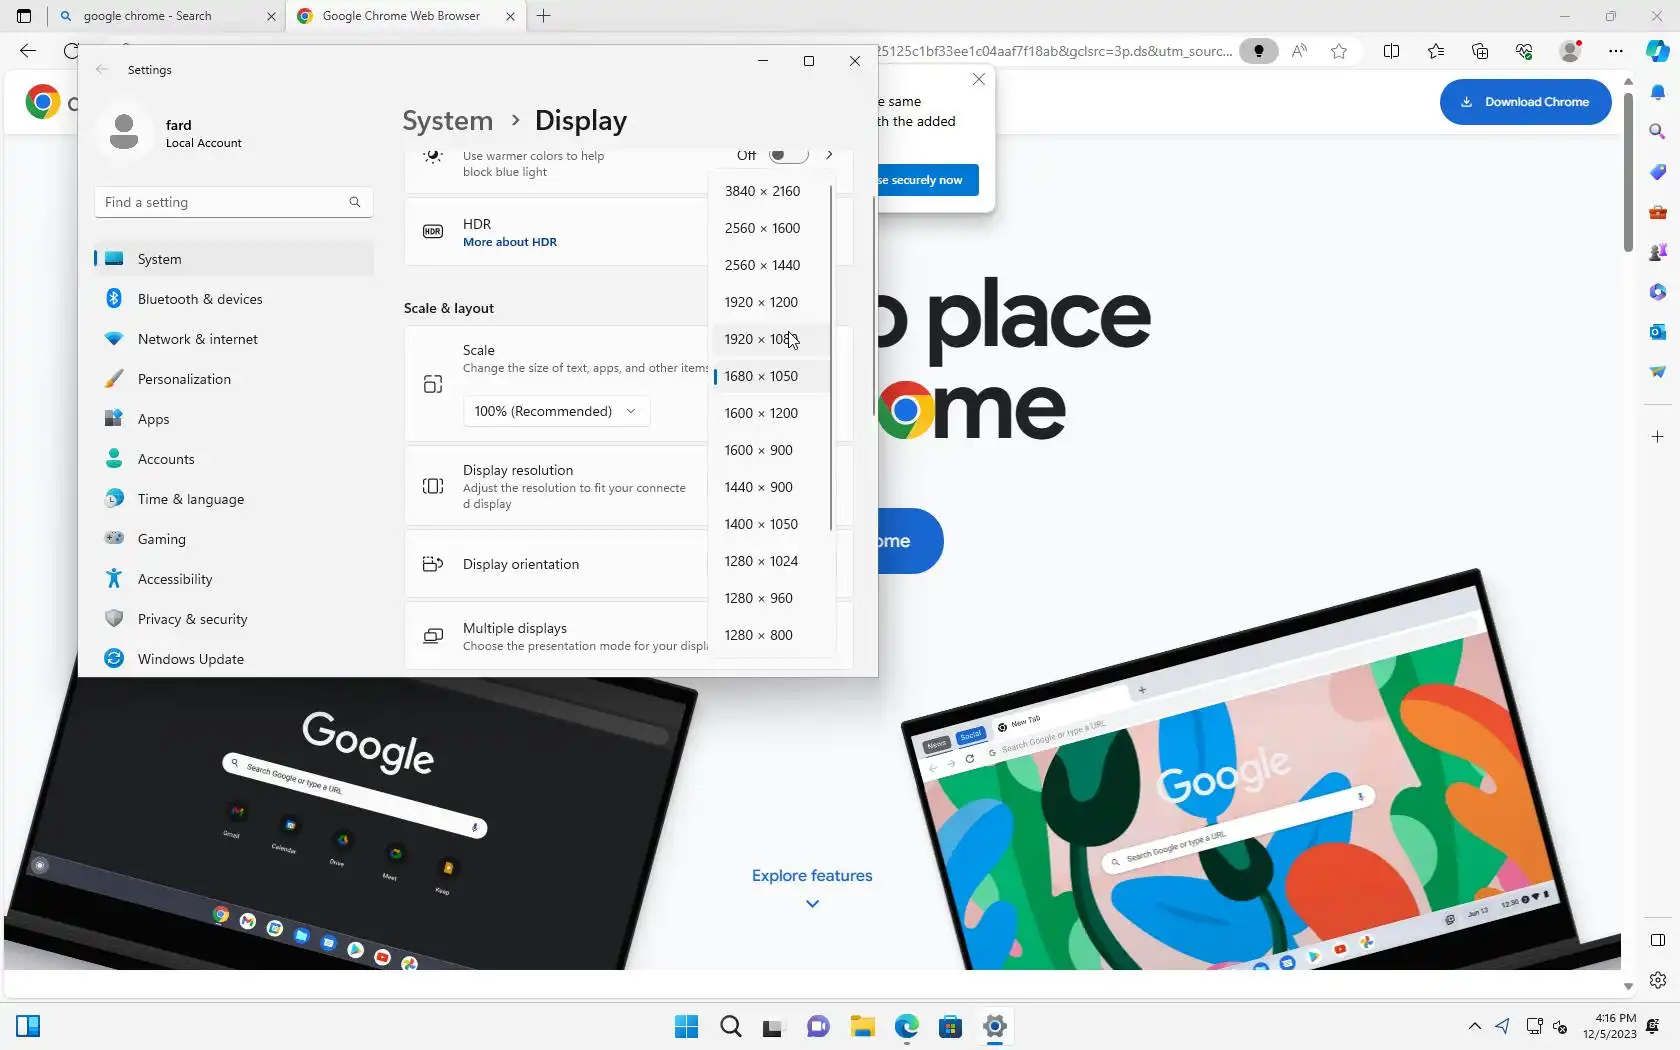Click the browse securely now button
The height and width of the screenshot is (1050, 1680).
[x=927, y=180]
